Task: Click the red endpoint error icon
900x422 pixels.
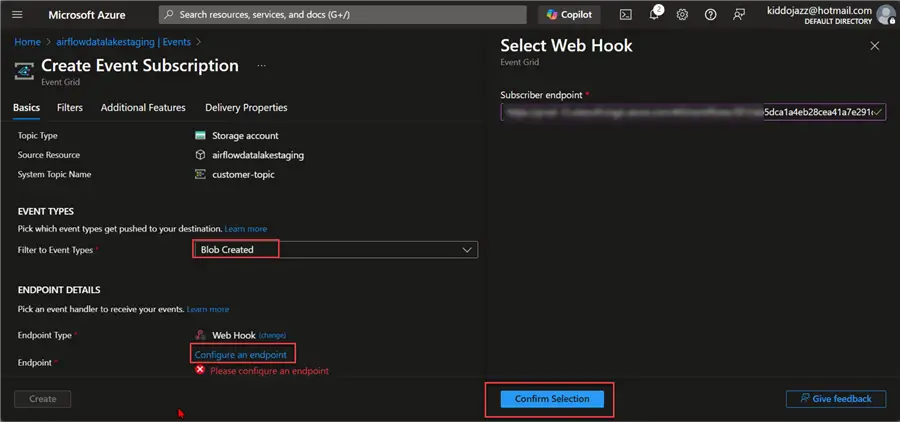Action: point(200,370)
